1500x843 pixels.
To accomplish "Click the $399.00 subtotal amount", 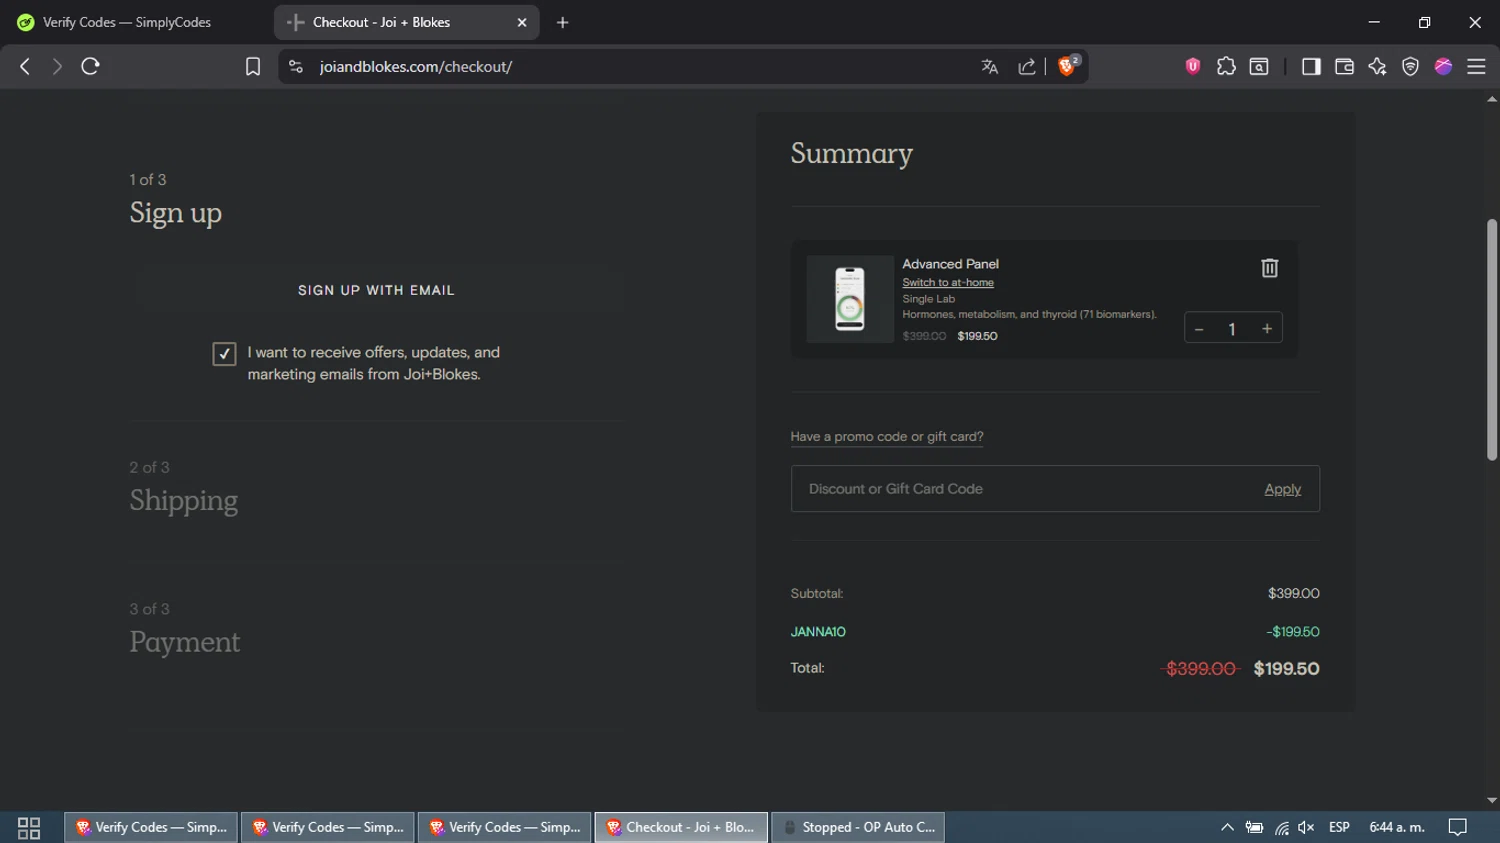I will click(1294, 593).
